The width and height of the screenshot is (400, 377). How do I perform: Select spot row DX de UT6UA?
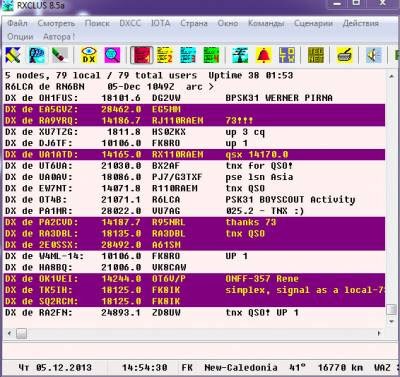pos(195,166)
